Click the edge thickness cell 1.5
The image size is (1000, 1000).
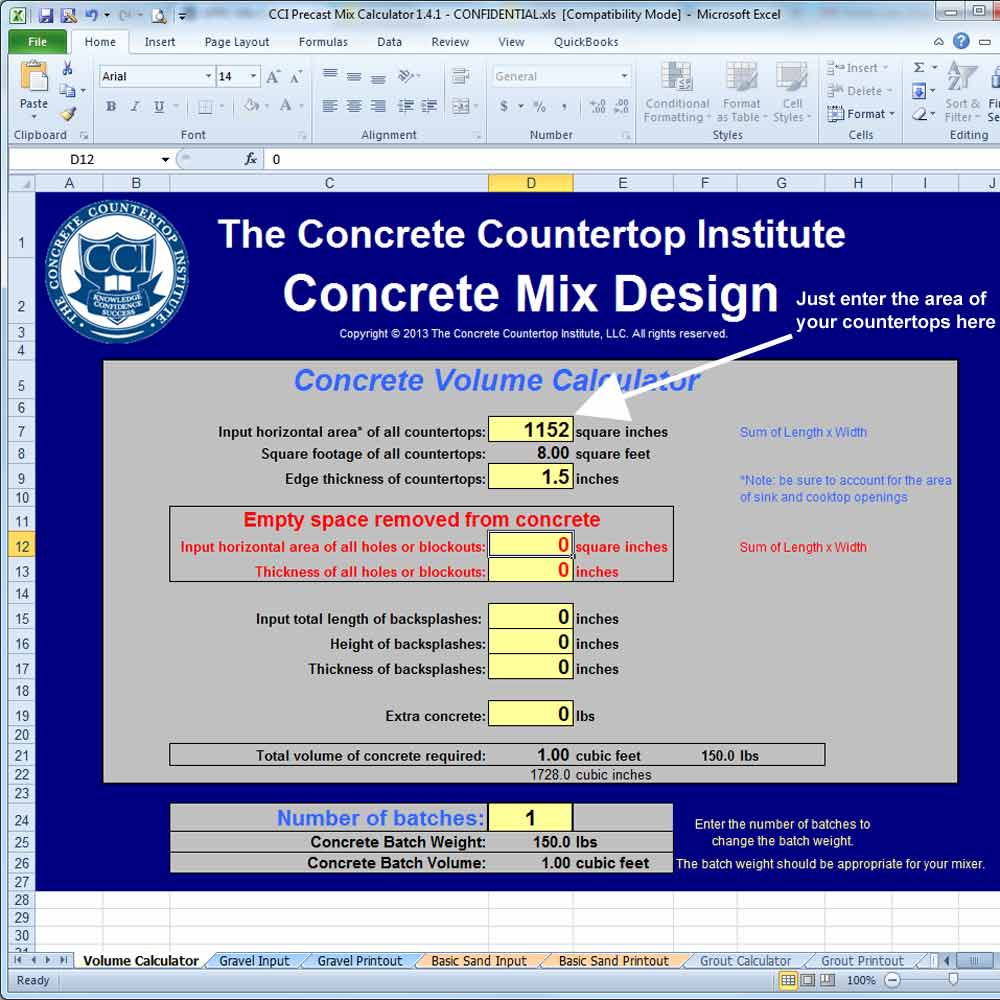pos(531,477)
